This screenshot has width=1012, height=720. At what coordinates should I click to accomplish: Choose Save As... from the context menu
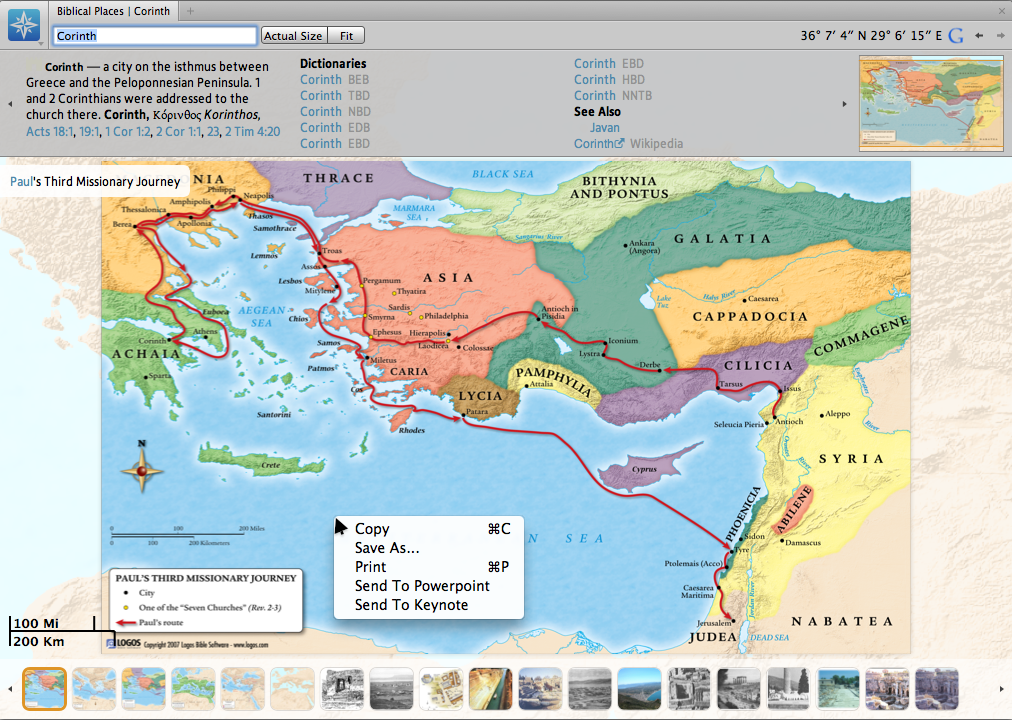(x=429, y=548)
